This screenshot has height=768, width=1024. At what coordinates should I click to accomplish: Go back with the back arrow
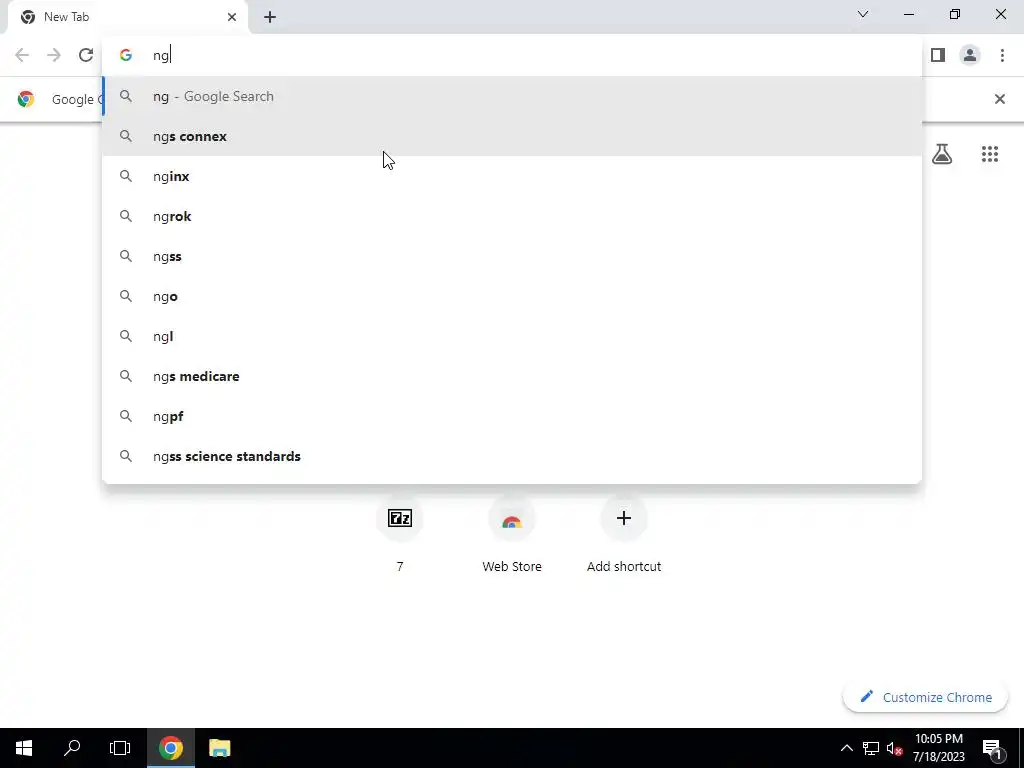22,55
